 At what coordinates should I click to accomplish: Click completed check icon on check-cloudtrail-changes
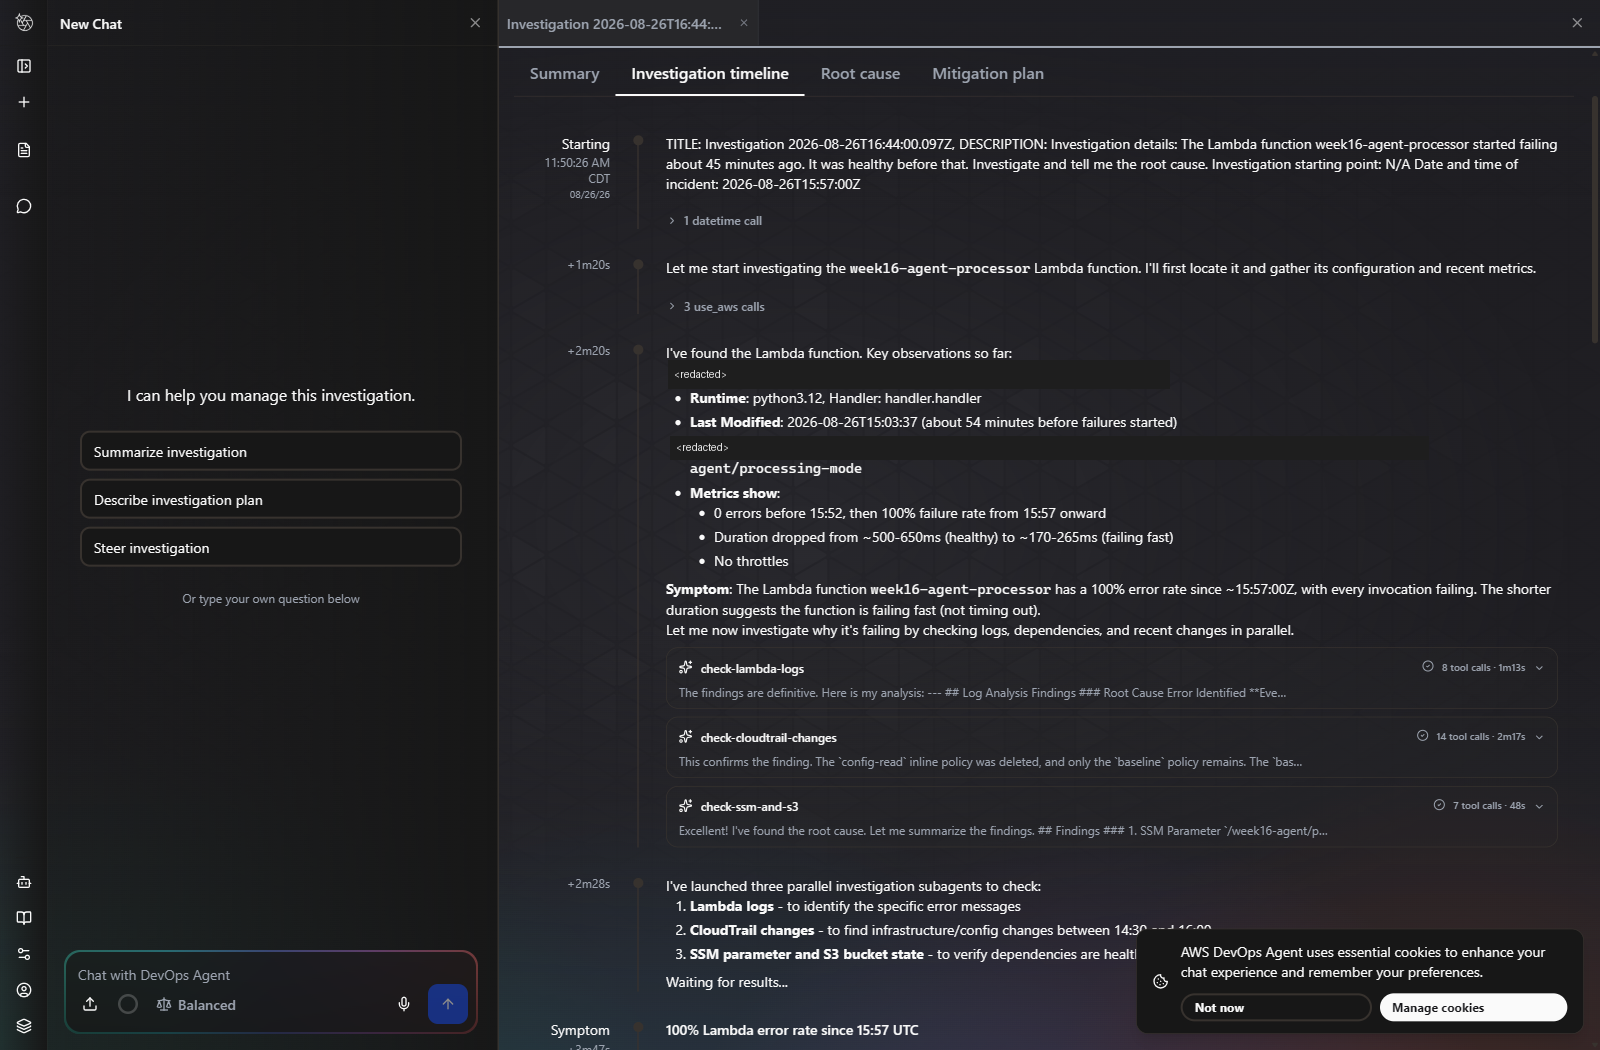[1422, 736]
